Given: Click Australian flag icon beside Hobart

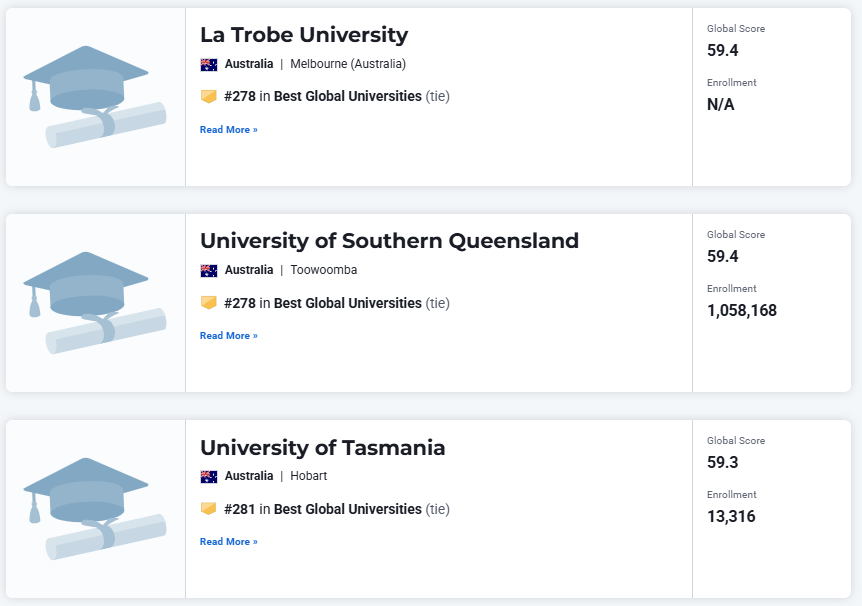Looking at the screenshot, I should click(x=209, y=476).
